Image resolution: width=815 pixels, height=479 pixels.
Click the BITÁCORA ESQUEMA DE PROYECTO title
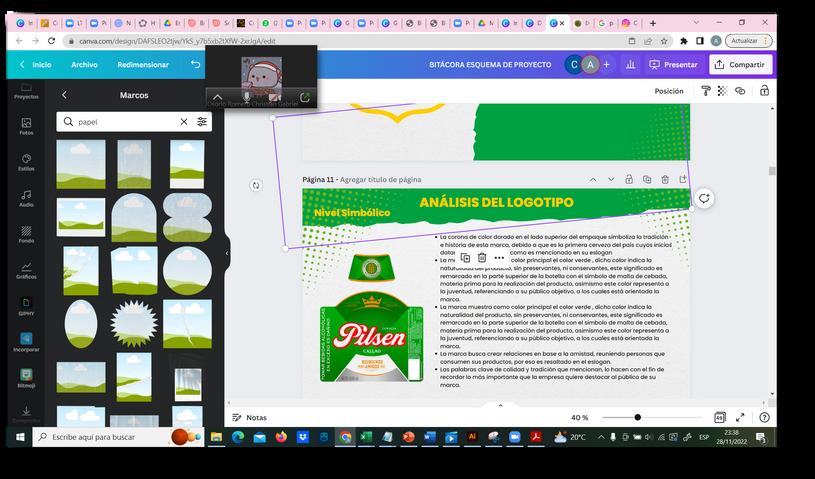coord(490,64)
